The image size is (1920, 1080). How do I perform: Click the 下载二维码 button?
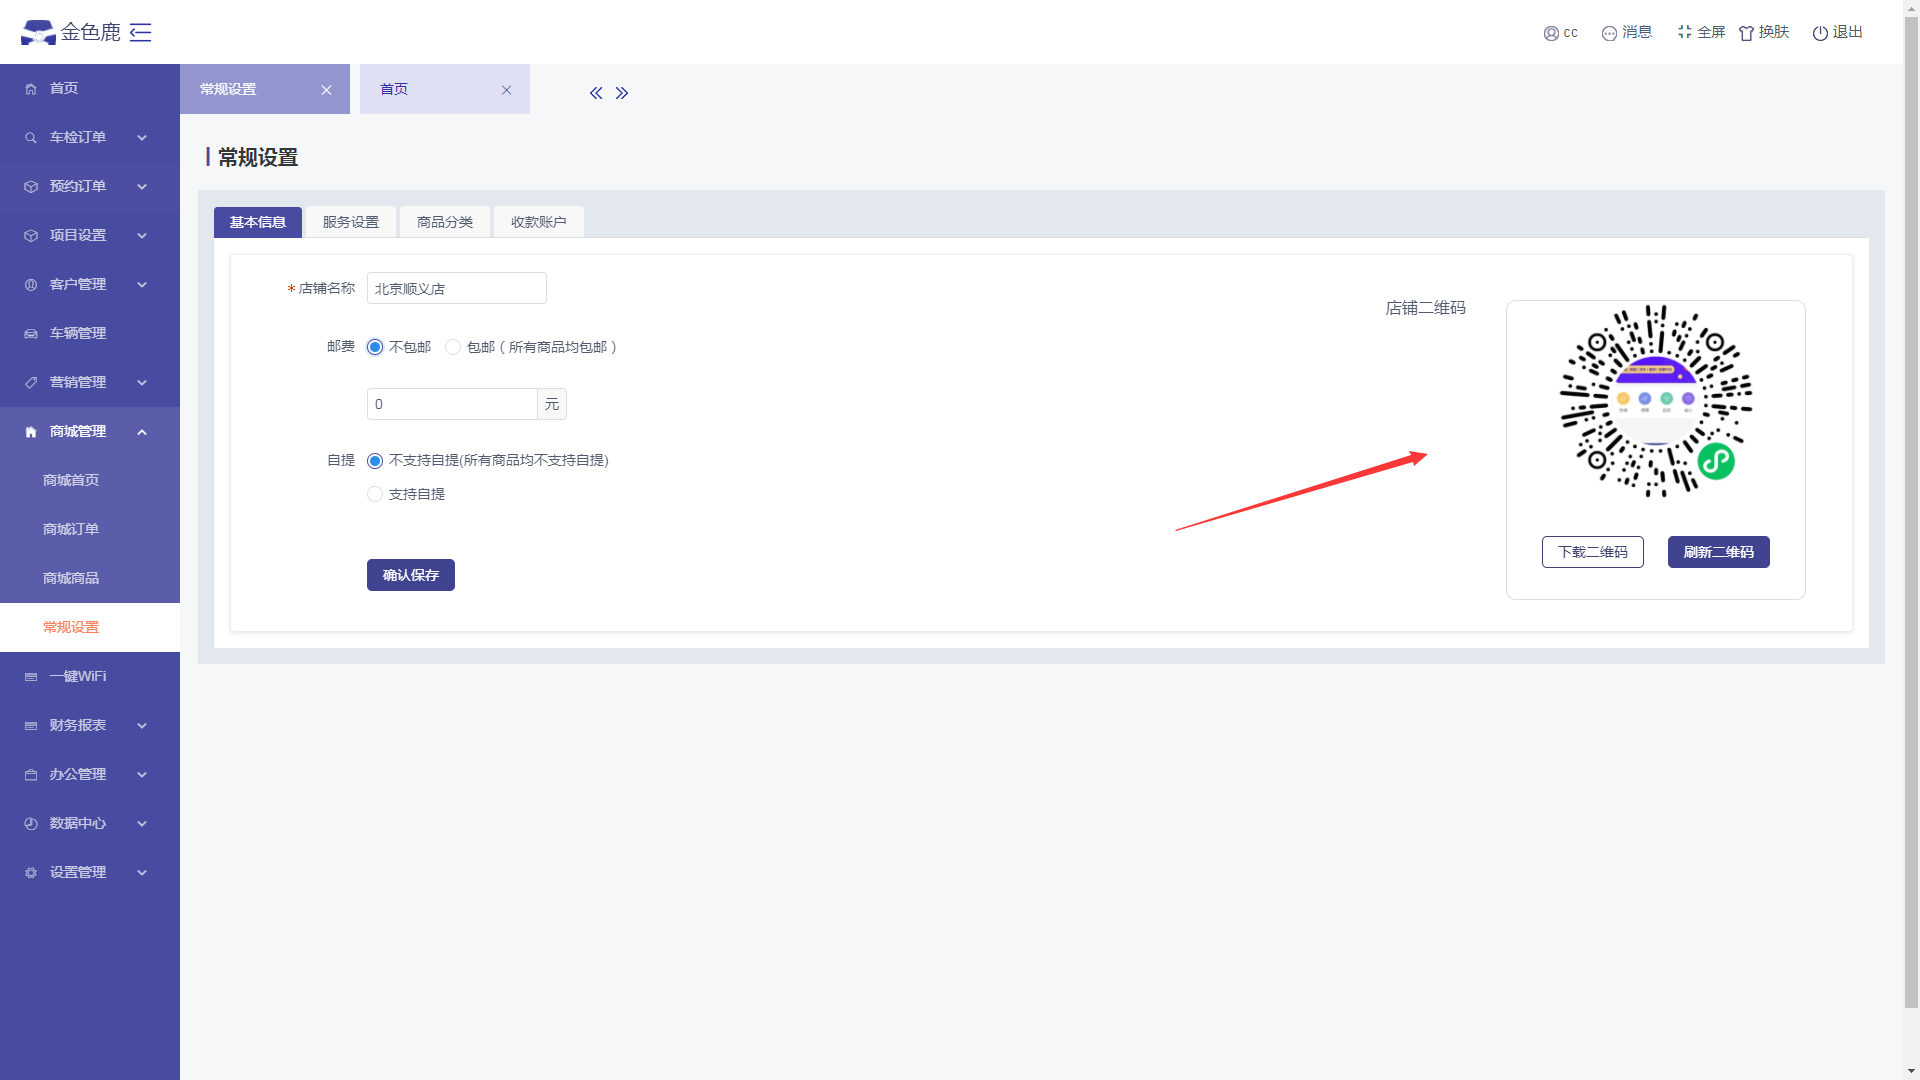[1593, 552]
